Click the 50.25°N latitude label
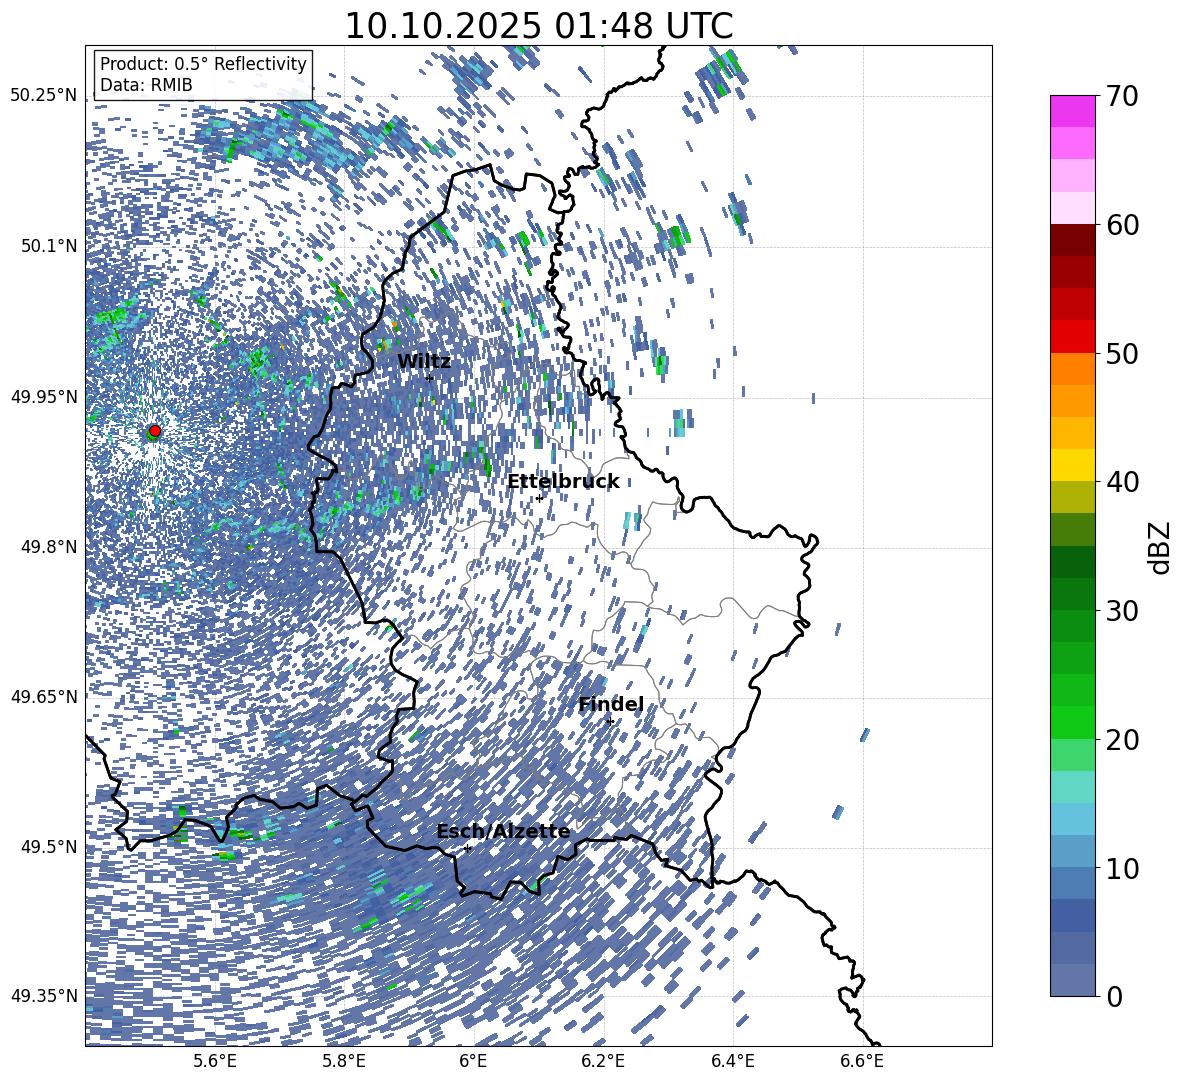 tap(44, 96)
